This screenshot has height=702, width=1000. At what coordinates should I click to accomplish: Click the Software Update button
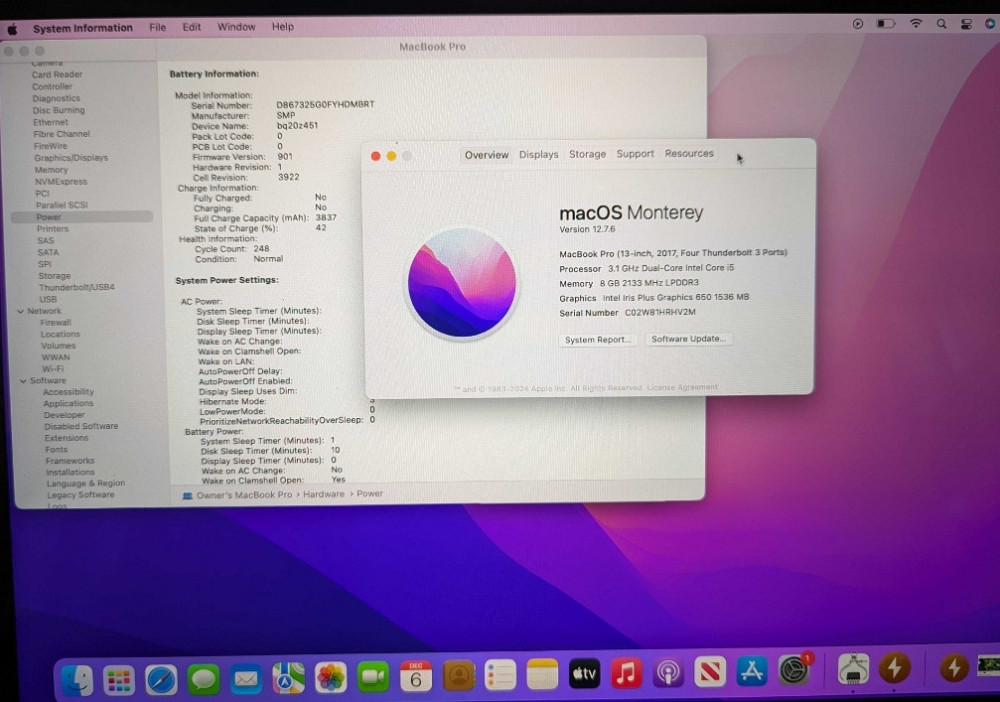690,339
